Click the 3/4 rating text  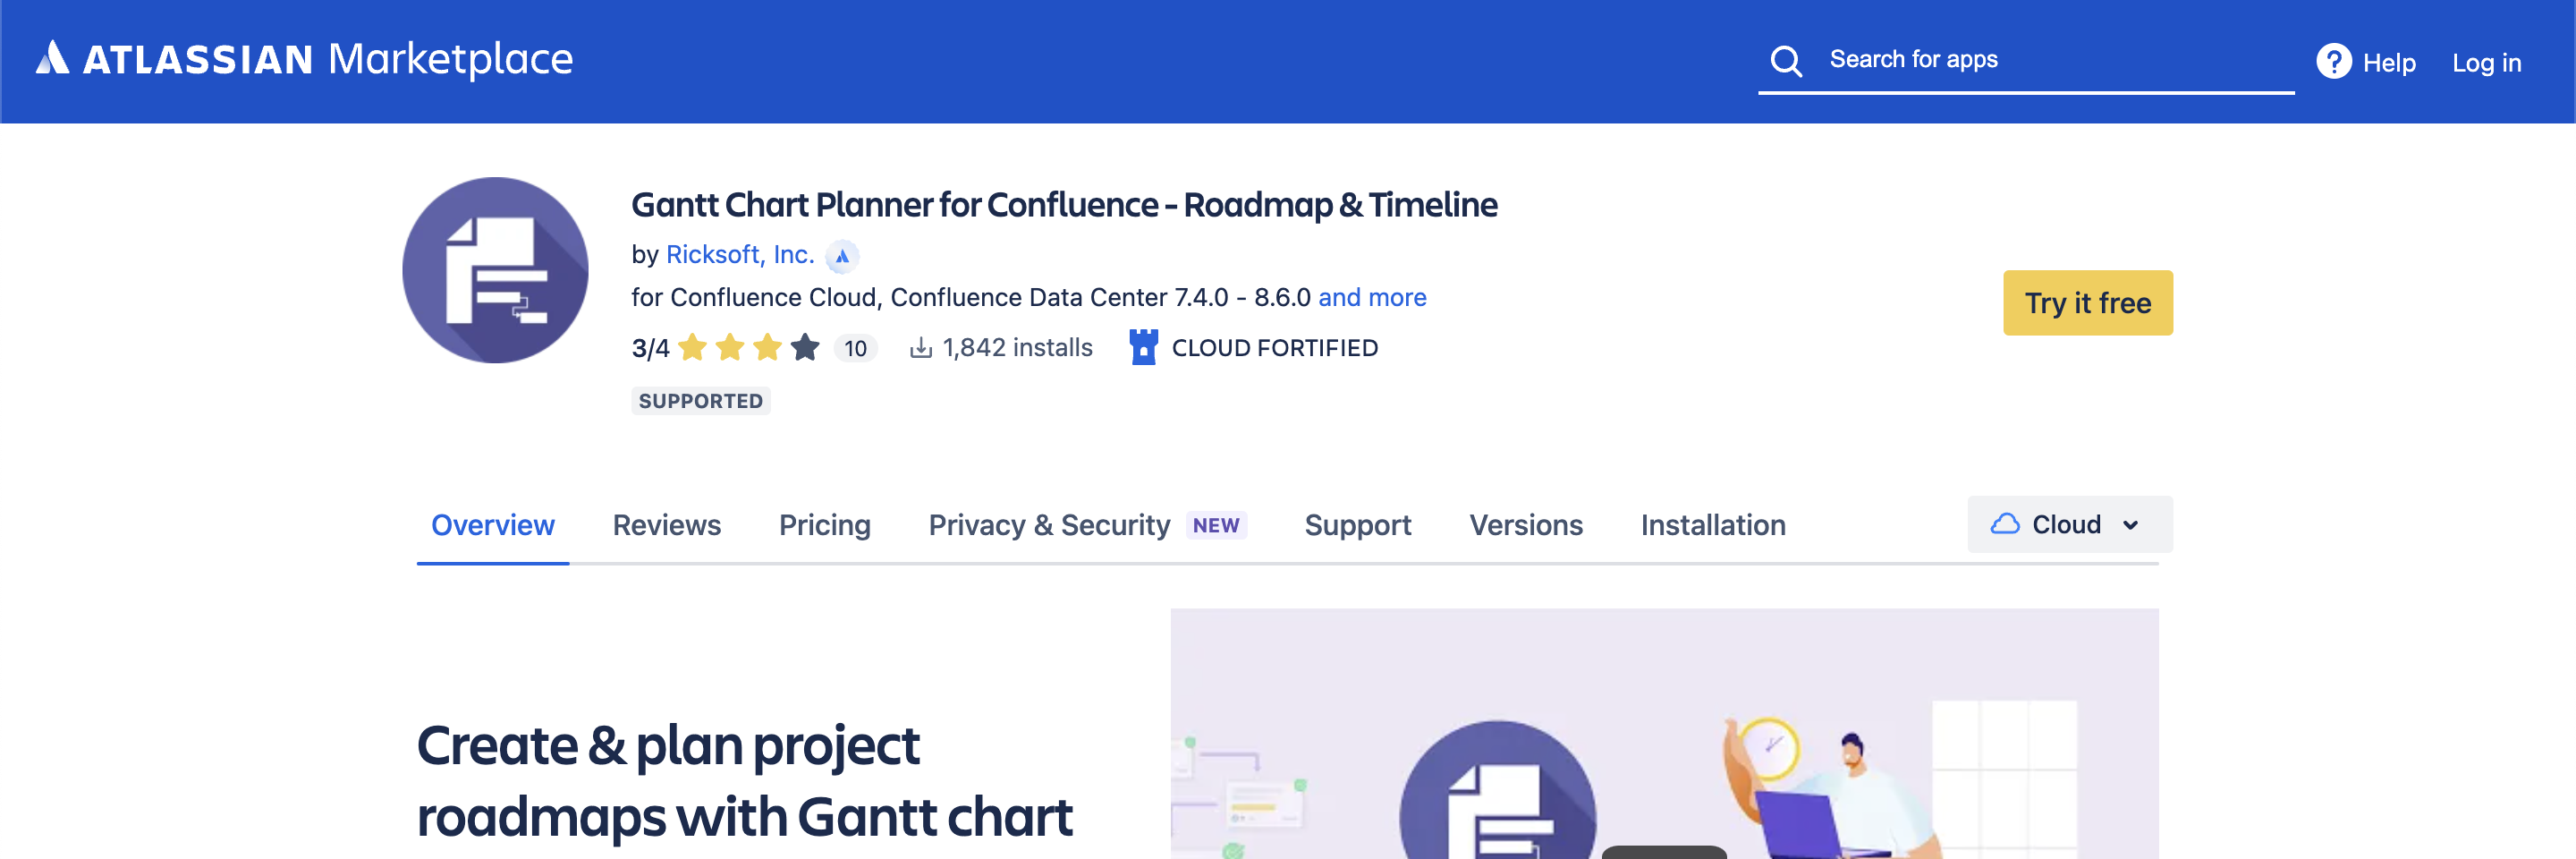pos(650,348)
